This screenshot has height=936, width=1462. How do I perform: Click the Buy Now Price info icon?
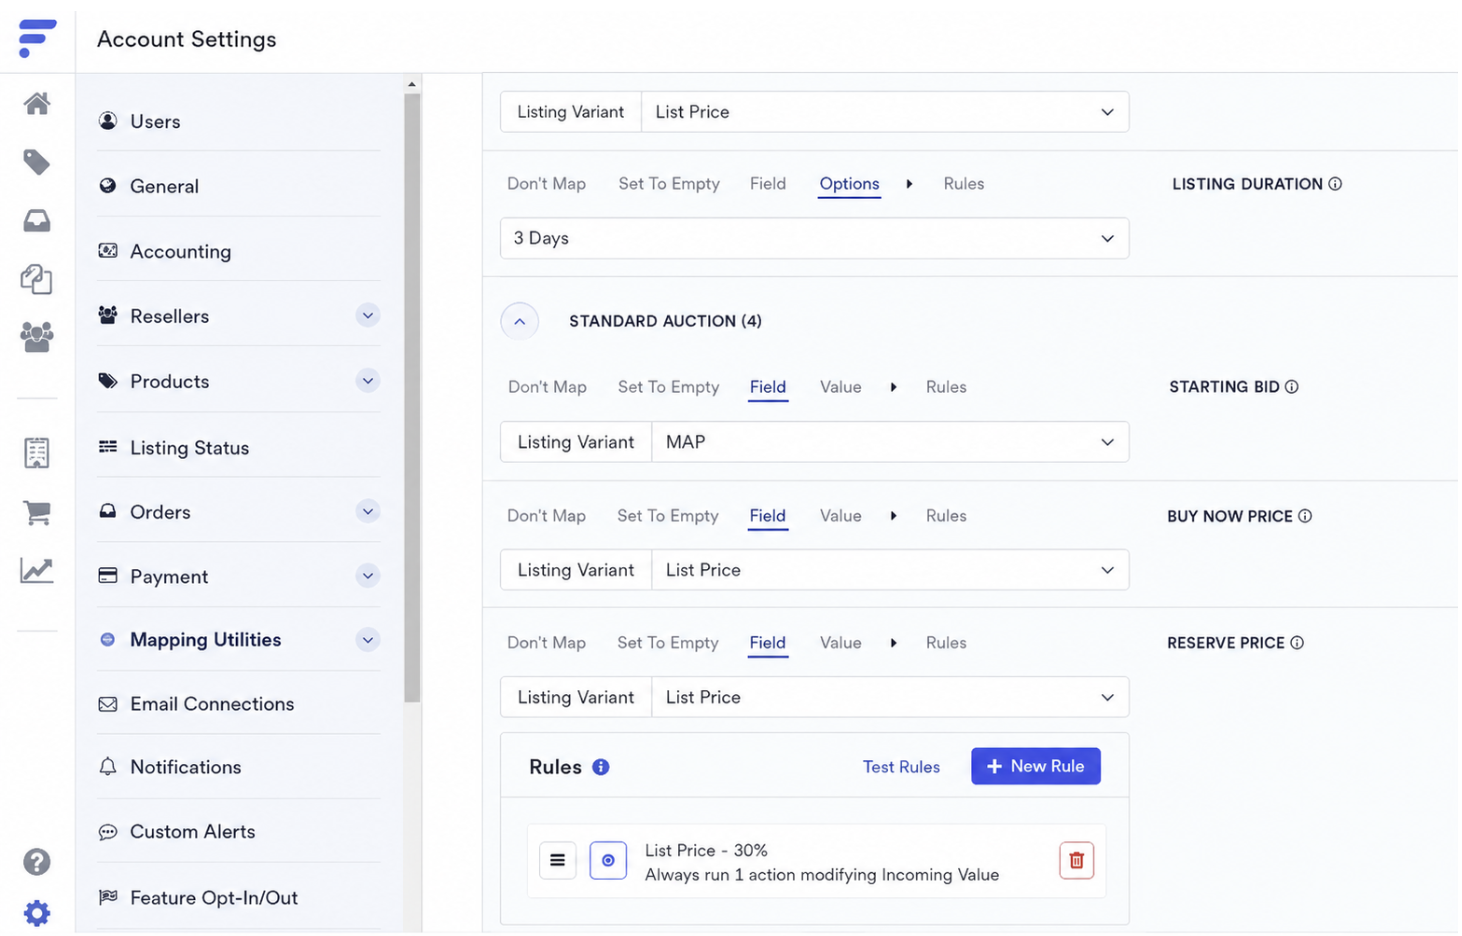pyautogui.click(x=1306, y=517)
